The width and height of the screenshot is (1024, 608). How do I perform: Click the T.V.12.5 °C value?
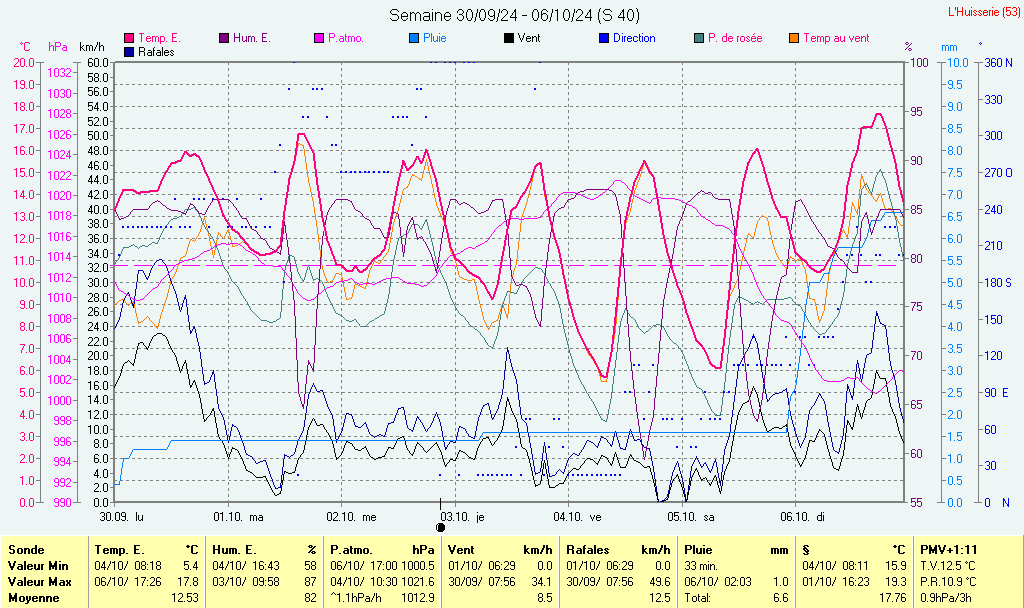click(948, 566)
